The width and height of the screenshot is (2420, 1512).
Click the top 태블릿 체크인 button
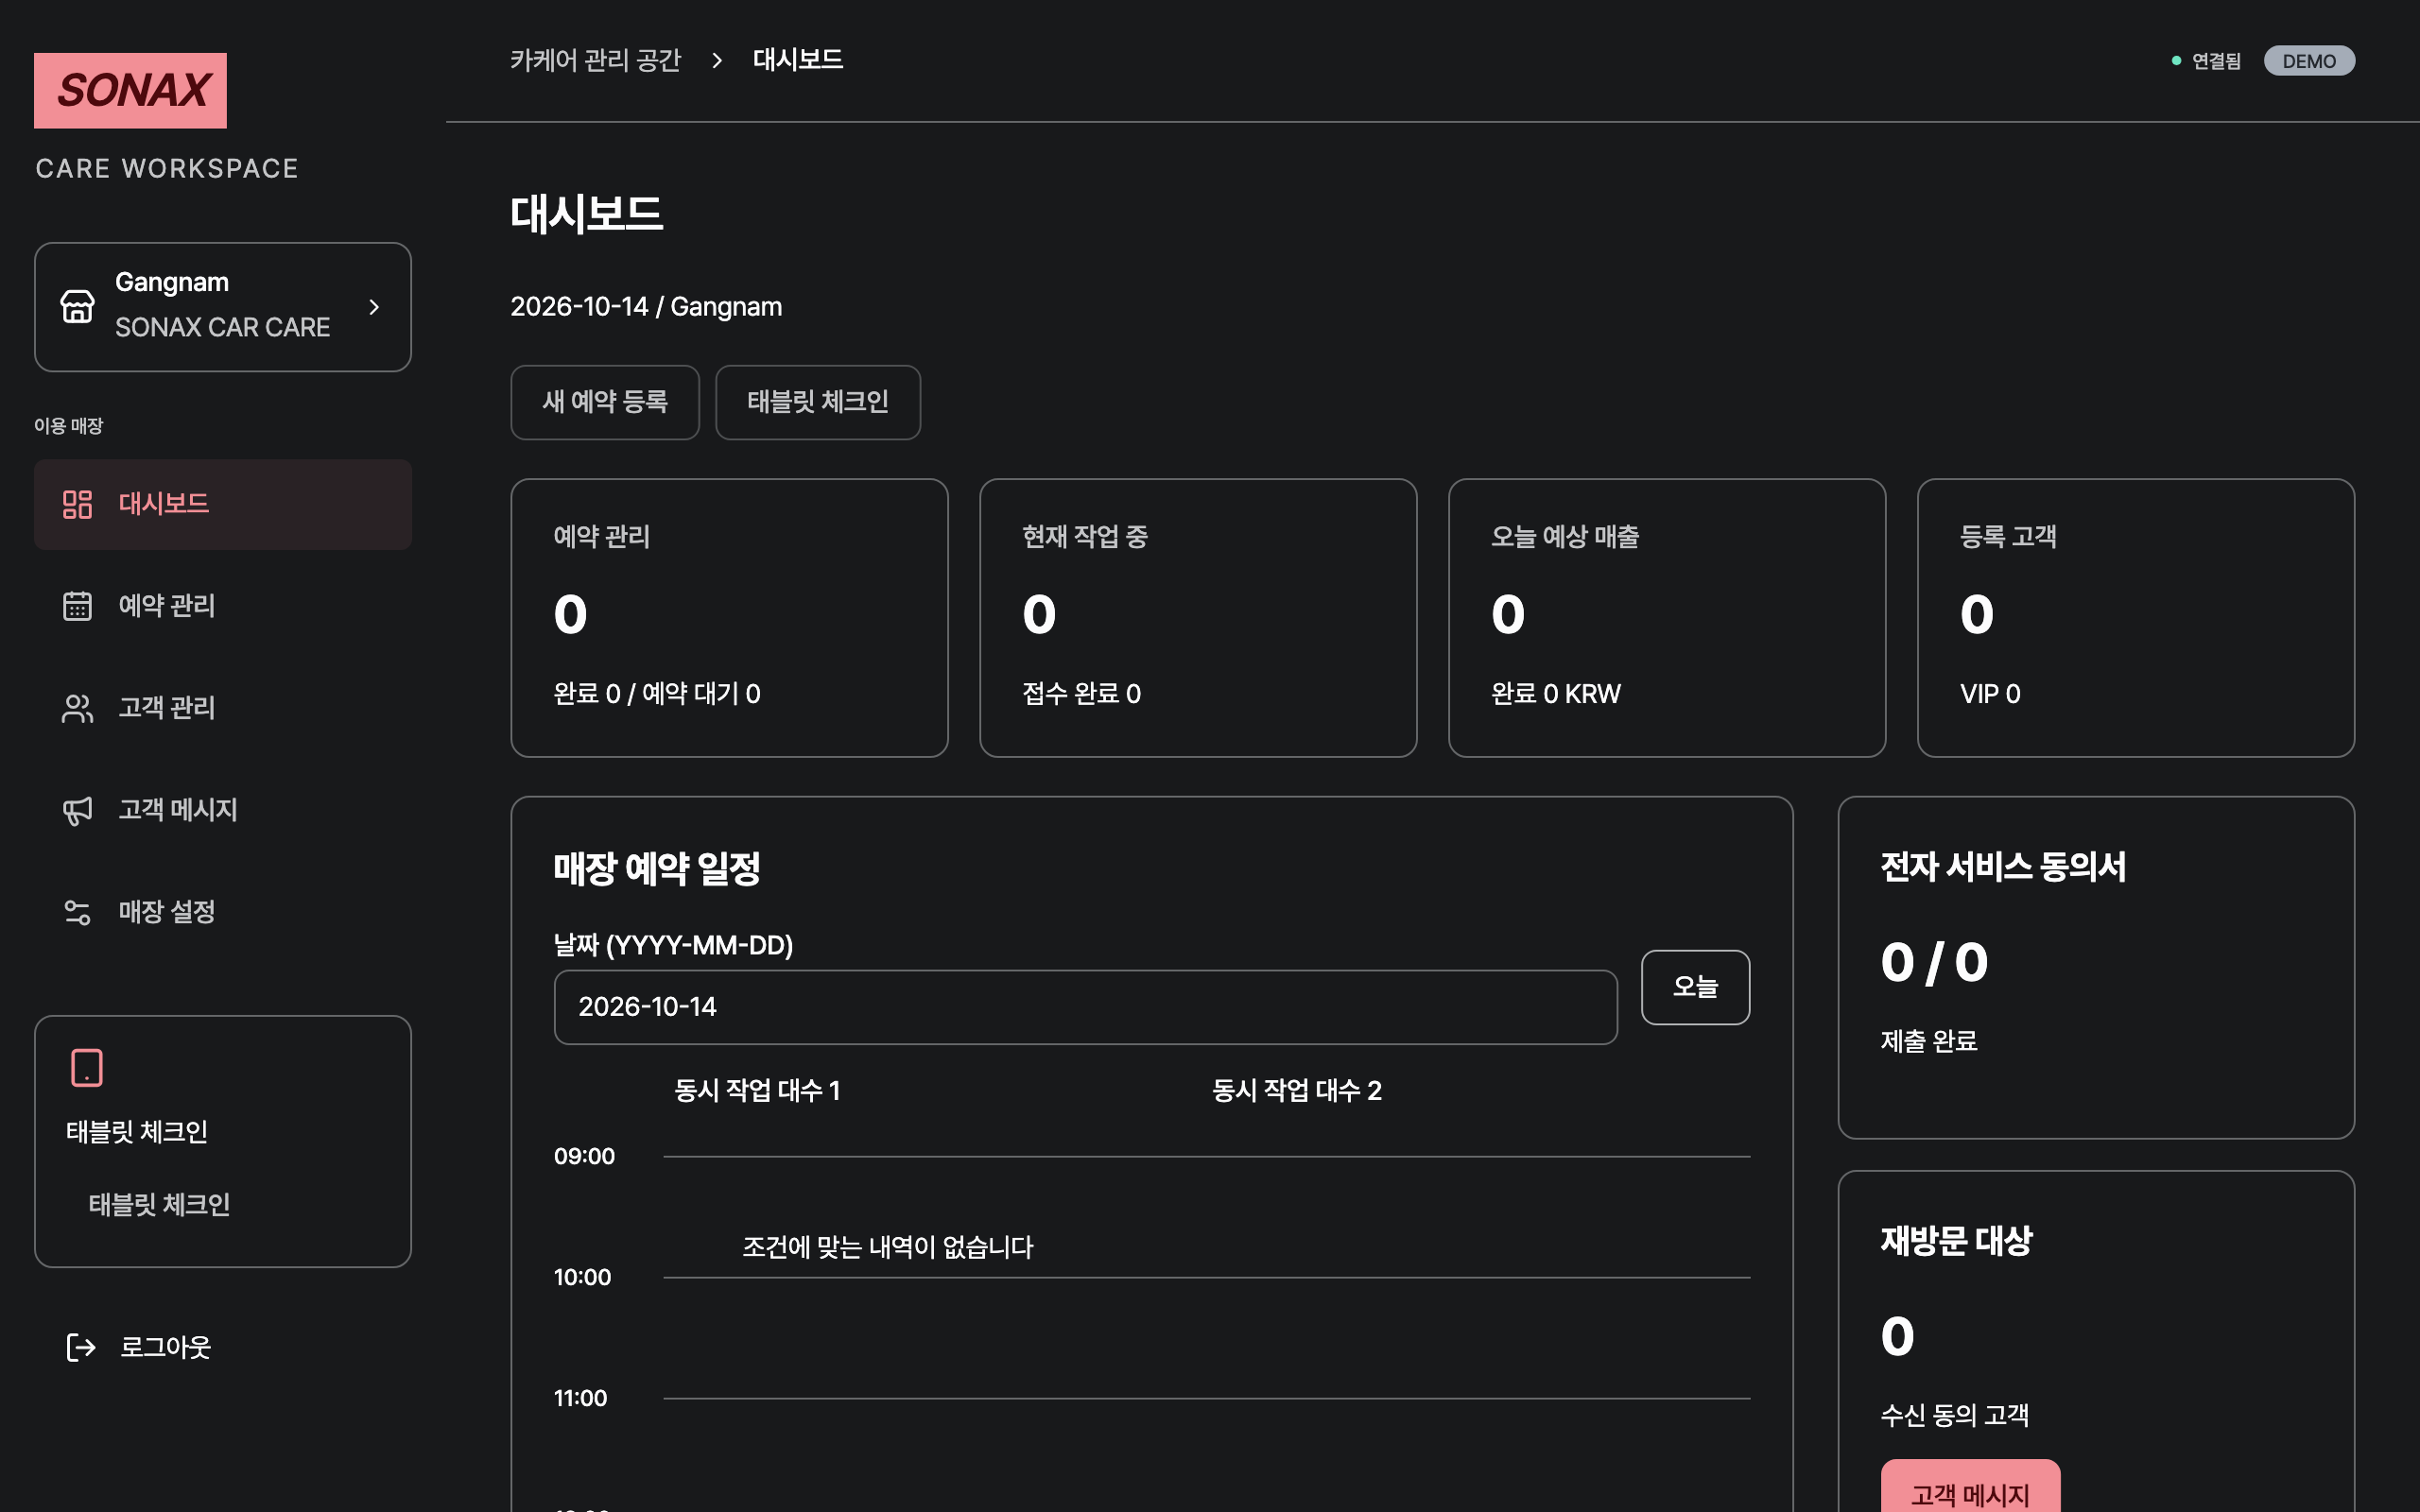[818, 402]
